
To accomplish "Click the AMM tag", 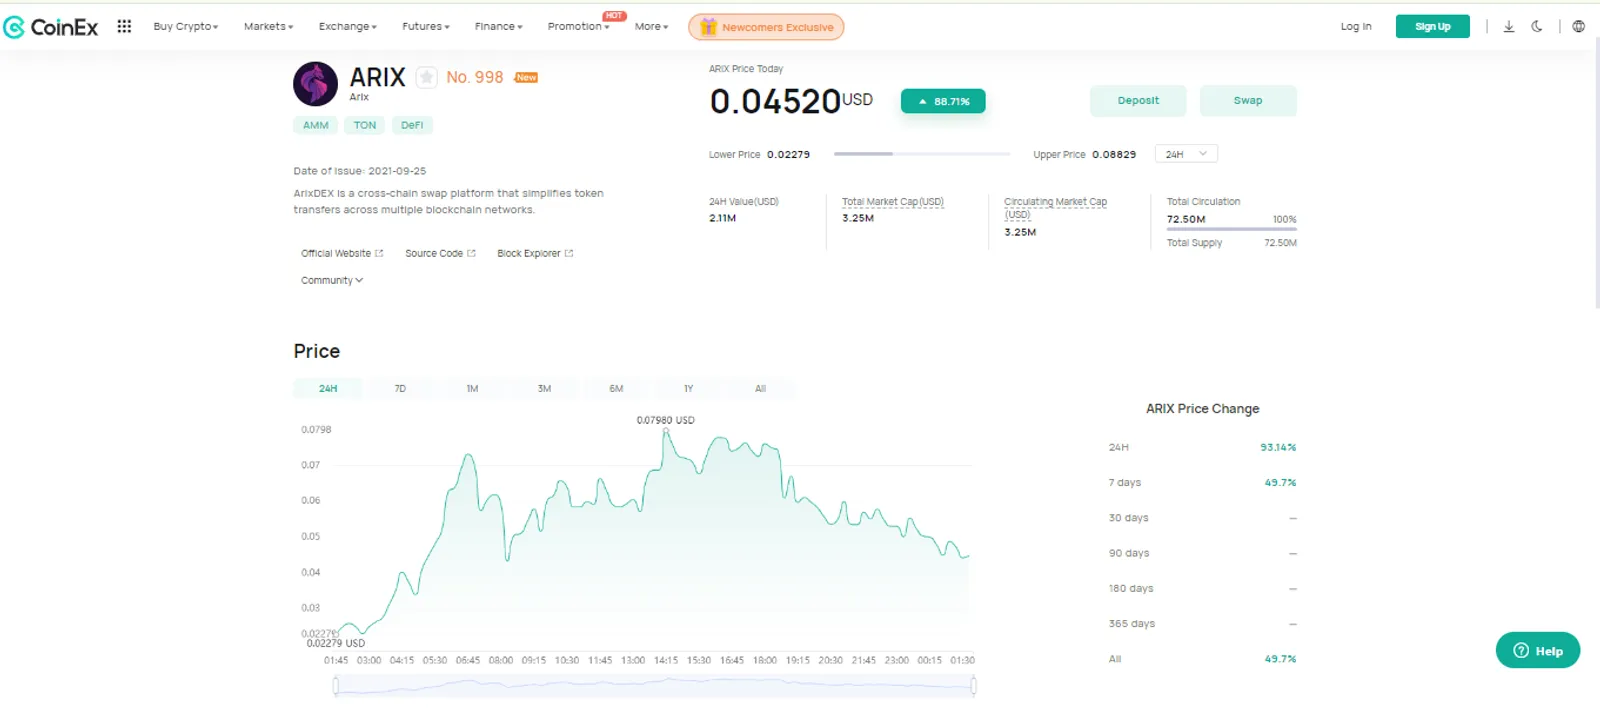I will pos(316,126).
